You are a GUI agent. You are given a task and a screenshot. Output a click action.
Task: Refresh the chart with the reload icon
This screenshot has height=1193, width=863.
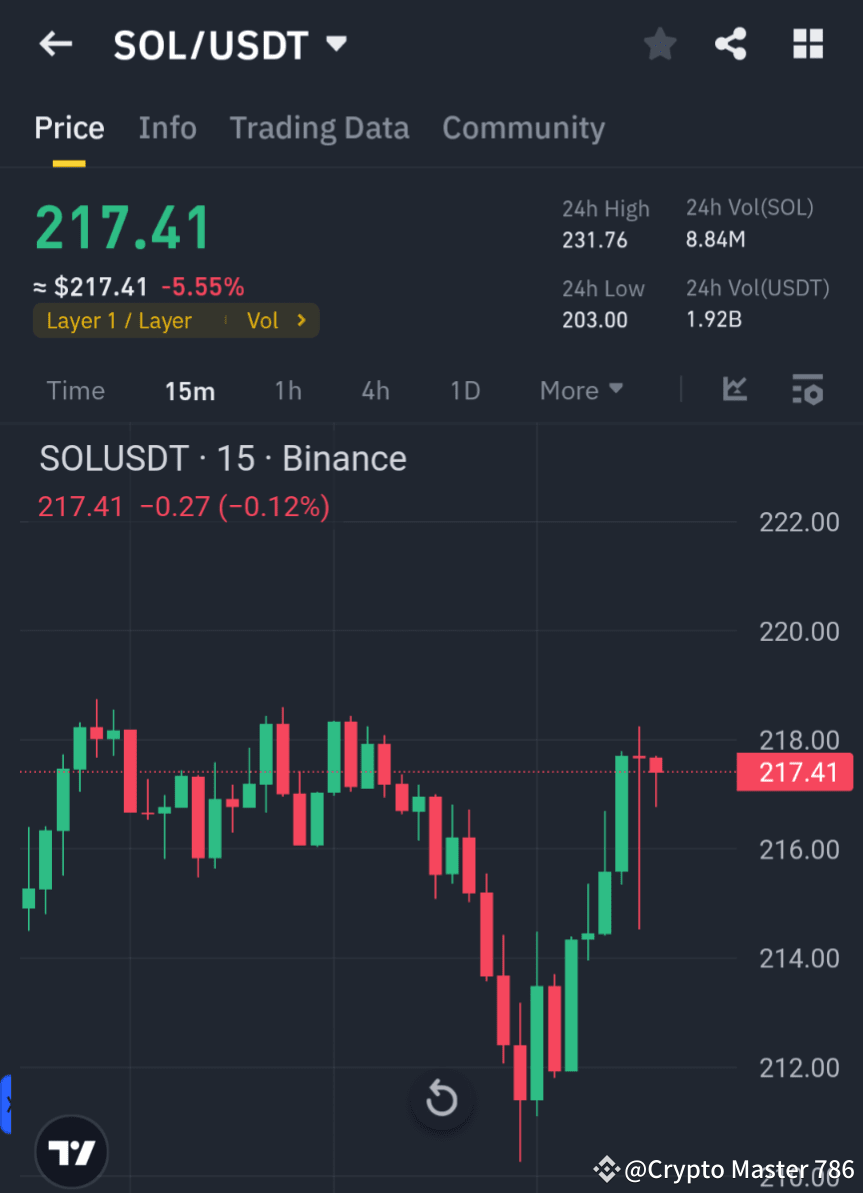click(441, 1098)
